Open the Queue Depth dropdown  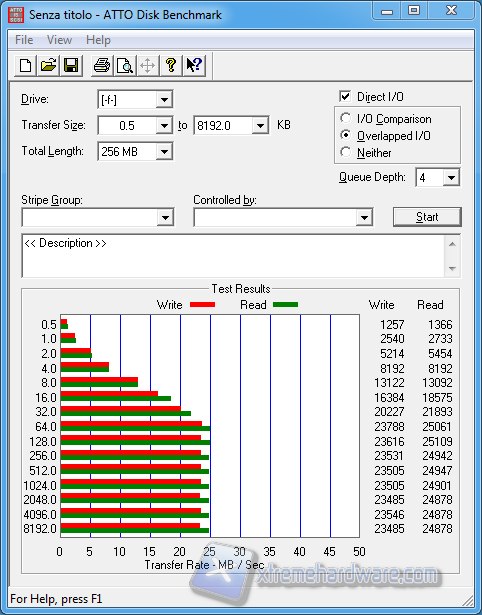pyautogui.click(x=451, y=178)
